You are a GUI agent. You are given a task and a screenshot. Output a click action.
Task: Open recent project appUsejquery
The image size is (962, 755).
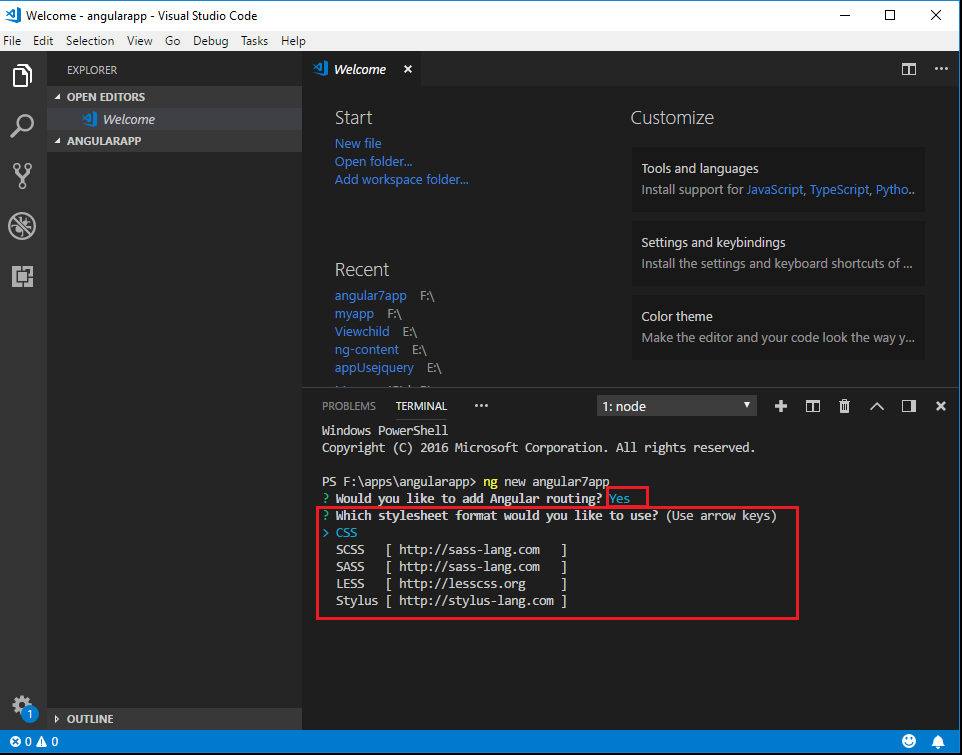374,368
